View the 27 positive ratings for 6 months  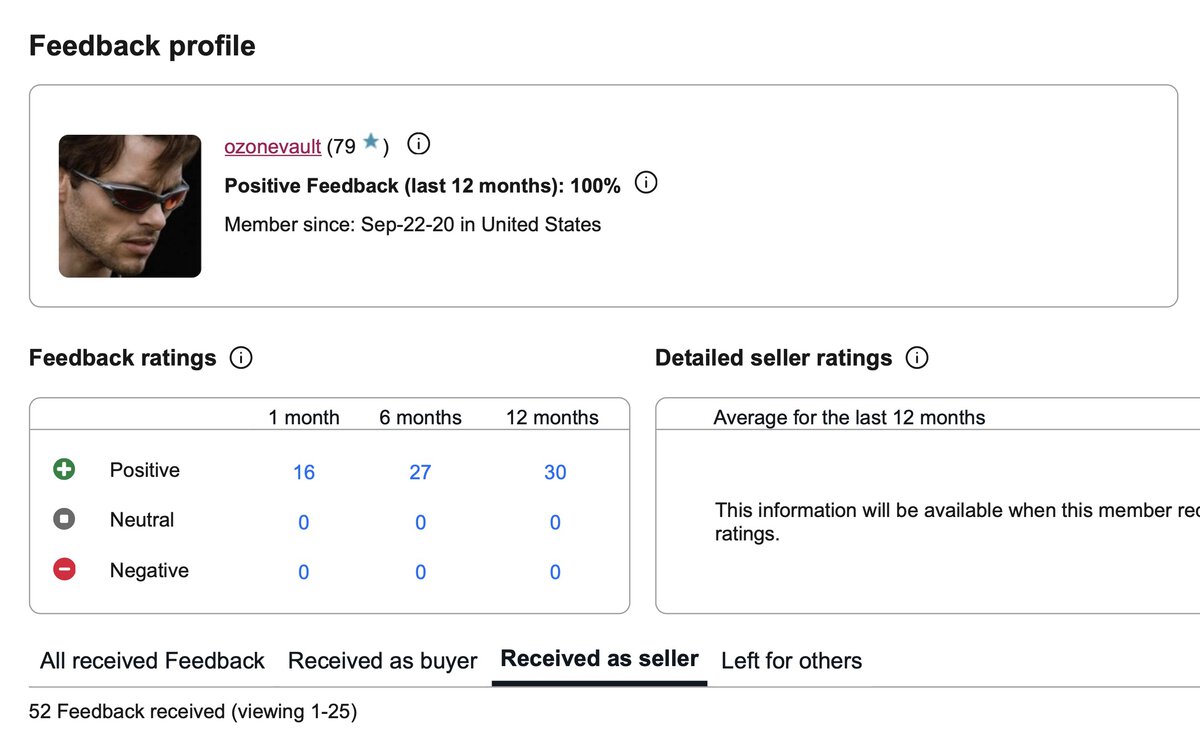click(x=420, y=472)
